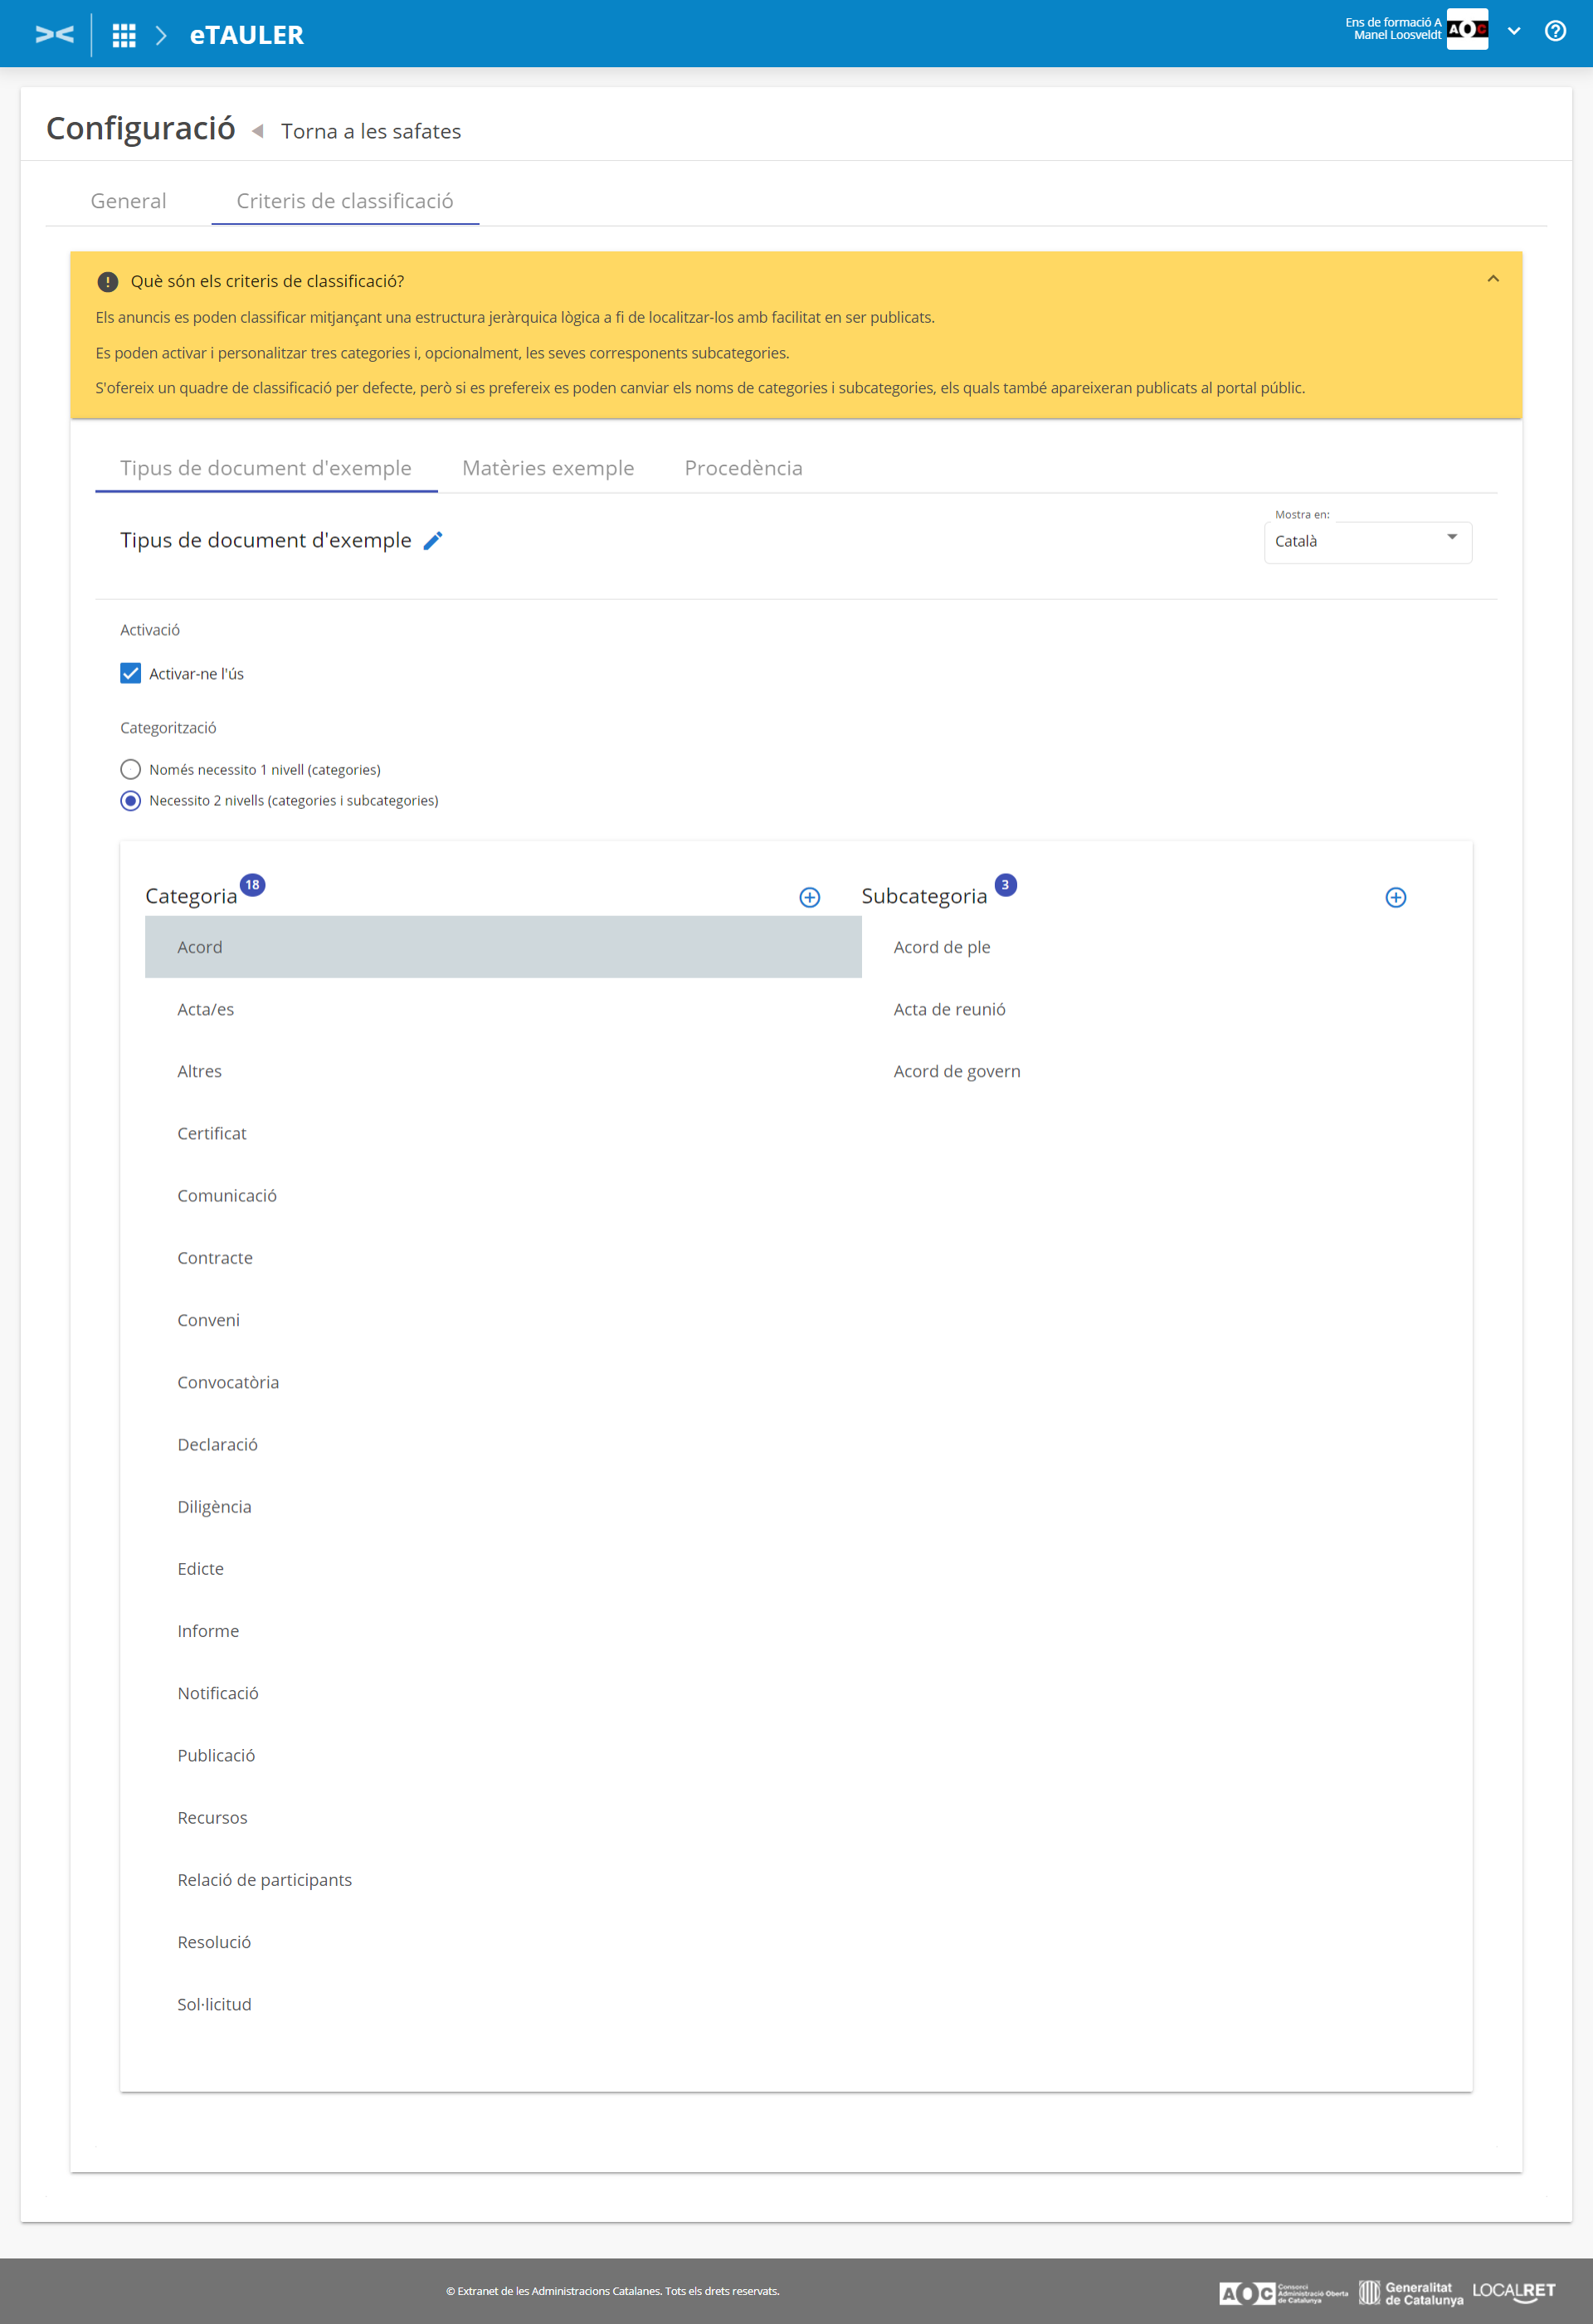The image size is (1593, 2324).
Task: Open the Procedència tab
Action: point(743,468)
